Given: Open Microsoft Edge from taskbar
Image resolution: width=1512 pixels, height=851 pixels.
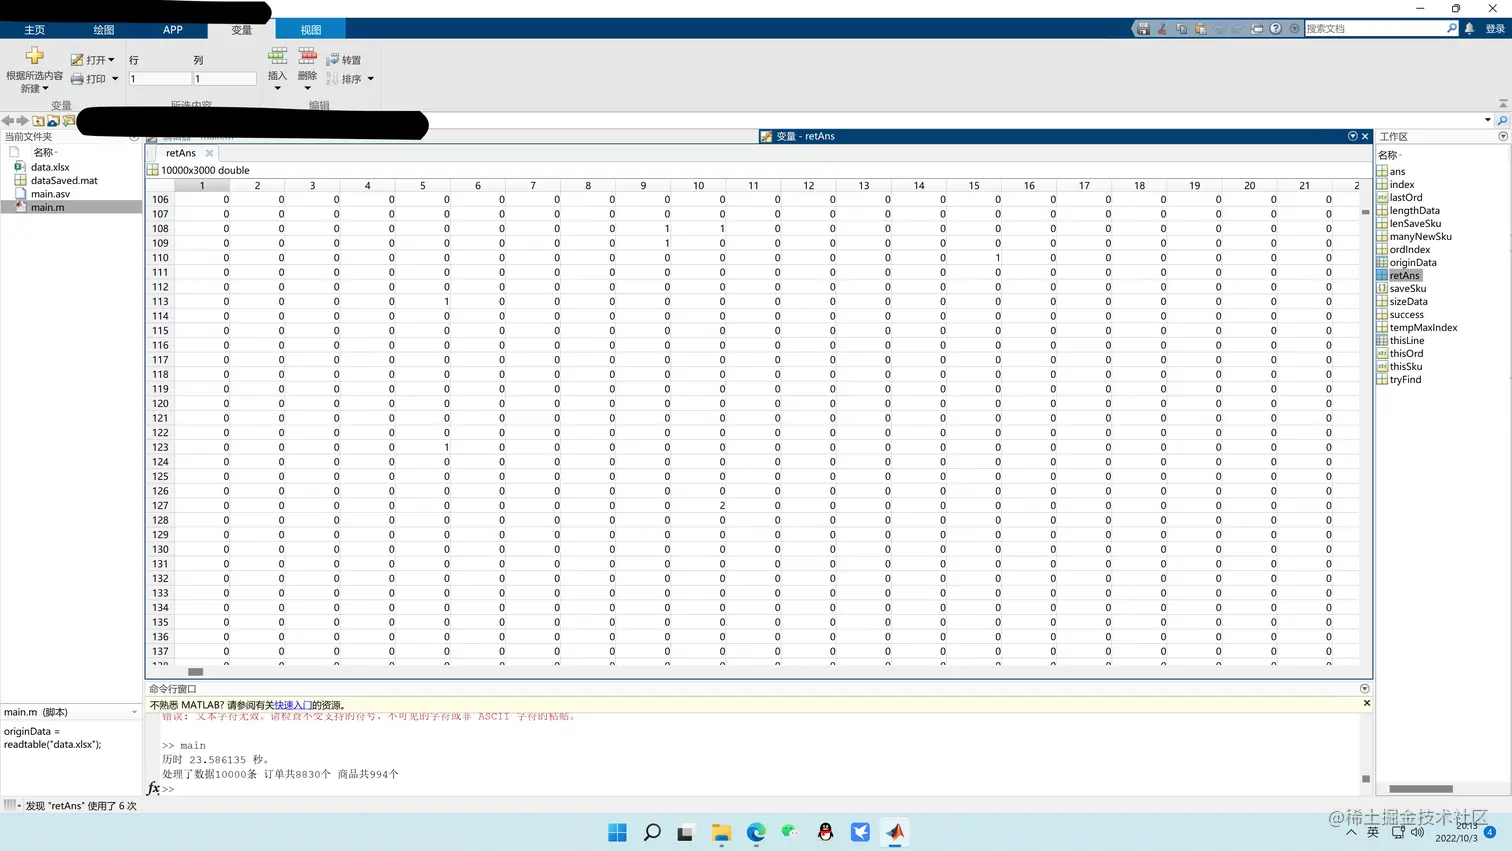Looking at the screenshot, I should (756, 832).
